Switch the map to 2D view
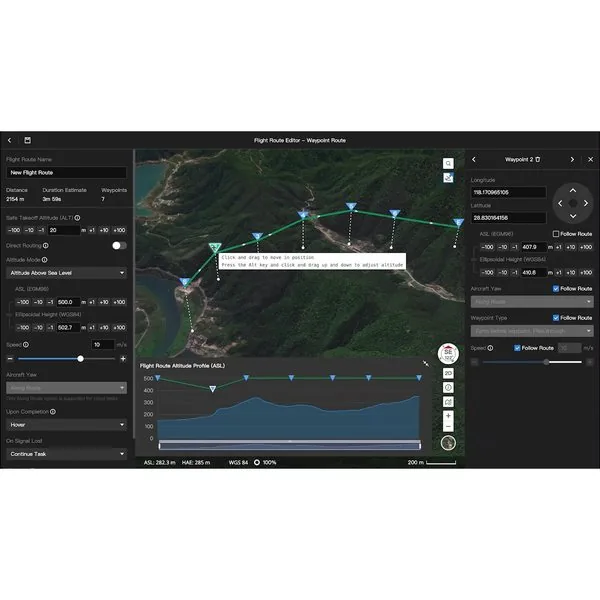 pyautogui.click(x=448, y=373)
